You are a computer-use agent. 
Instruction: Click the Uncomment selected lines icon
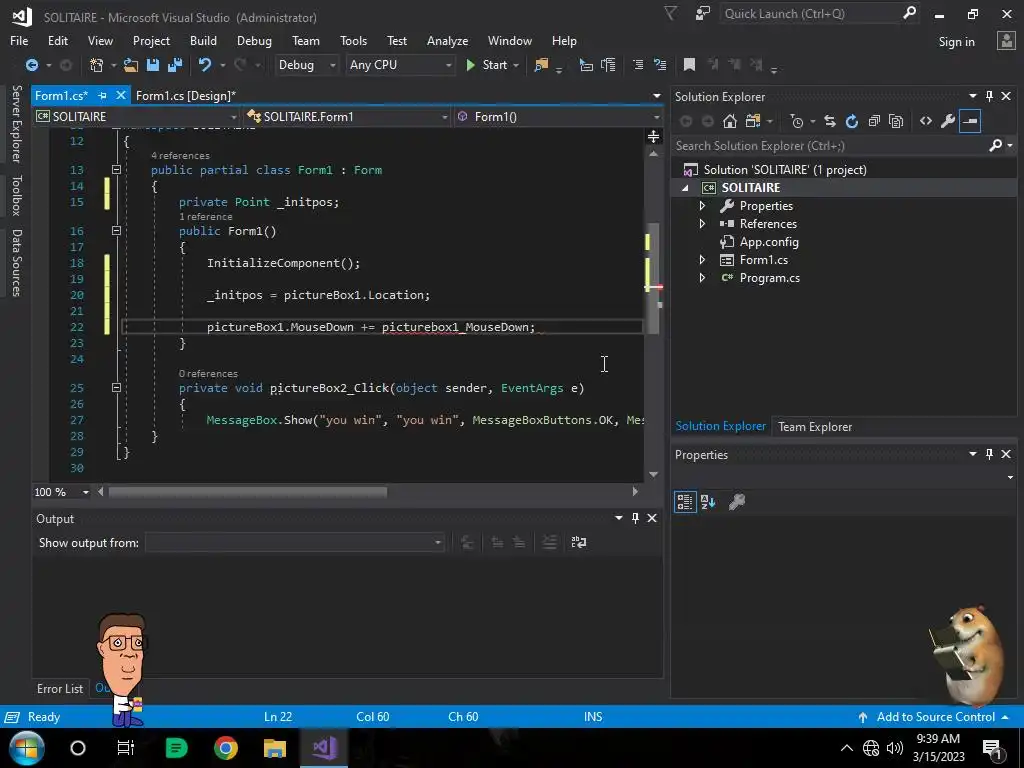pos(660,65)
